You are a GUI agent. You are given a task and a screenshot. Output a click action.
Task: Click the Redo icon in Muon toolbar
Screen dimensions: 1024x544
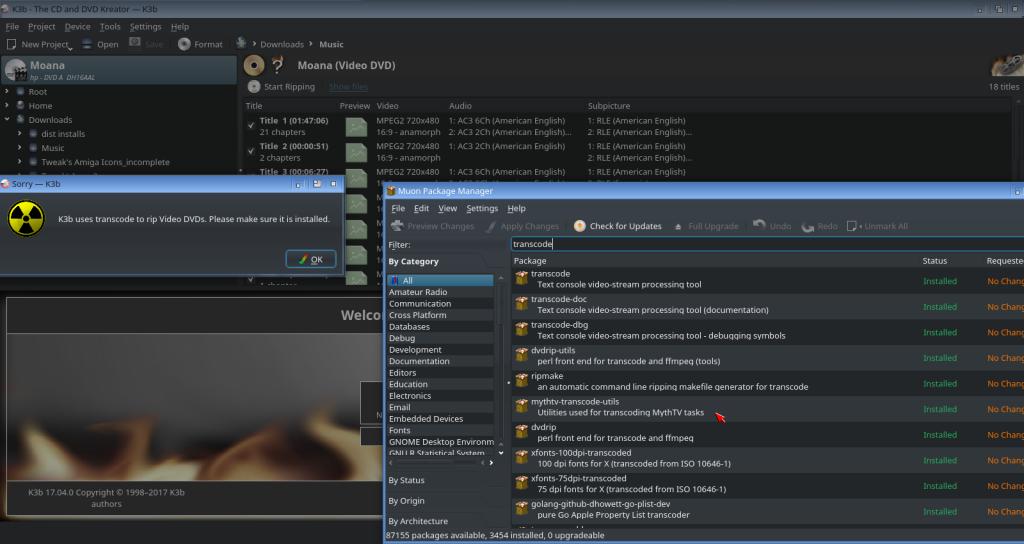click(808, 226)
